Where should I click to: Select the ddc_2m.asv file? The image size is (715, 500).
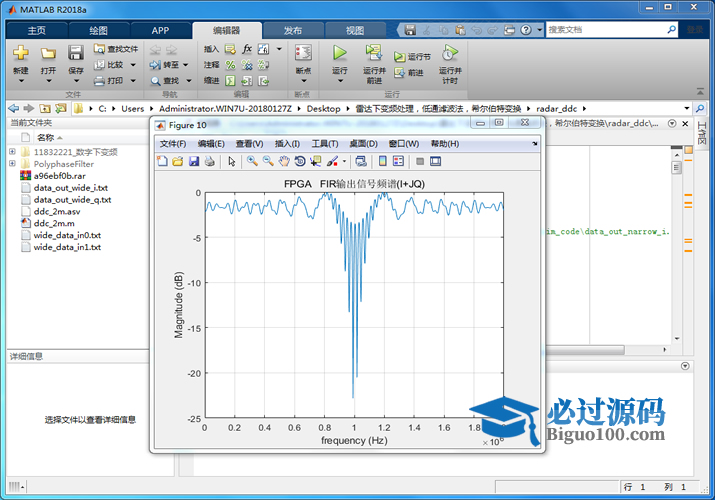pyautogui.click(x=57, y=211)
